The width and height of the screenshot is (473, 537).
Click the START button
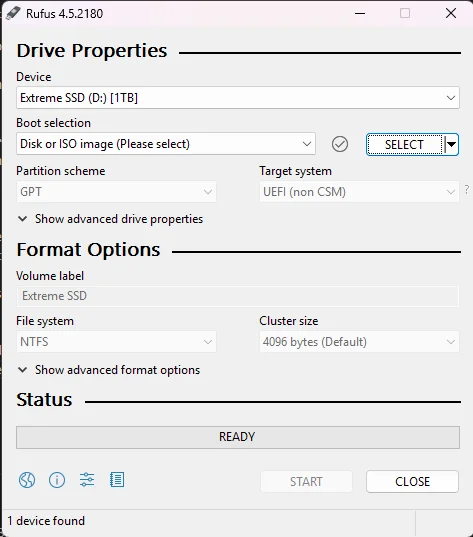point(306,482)
